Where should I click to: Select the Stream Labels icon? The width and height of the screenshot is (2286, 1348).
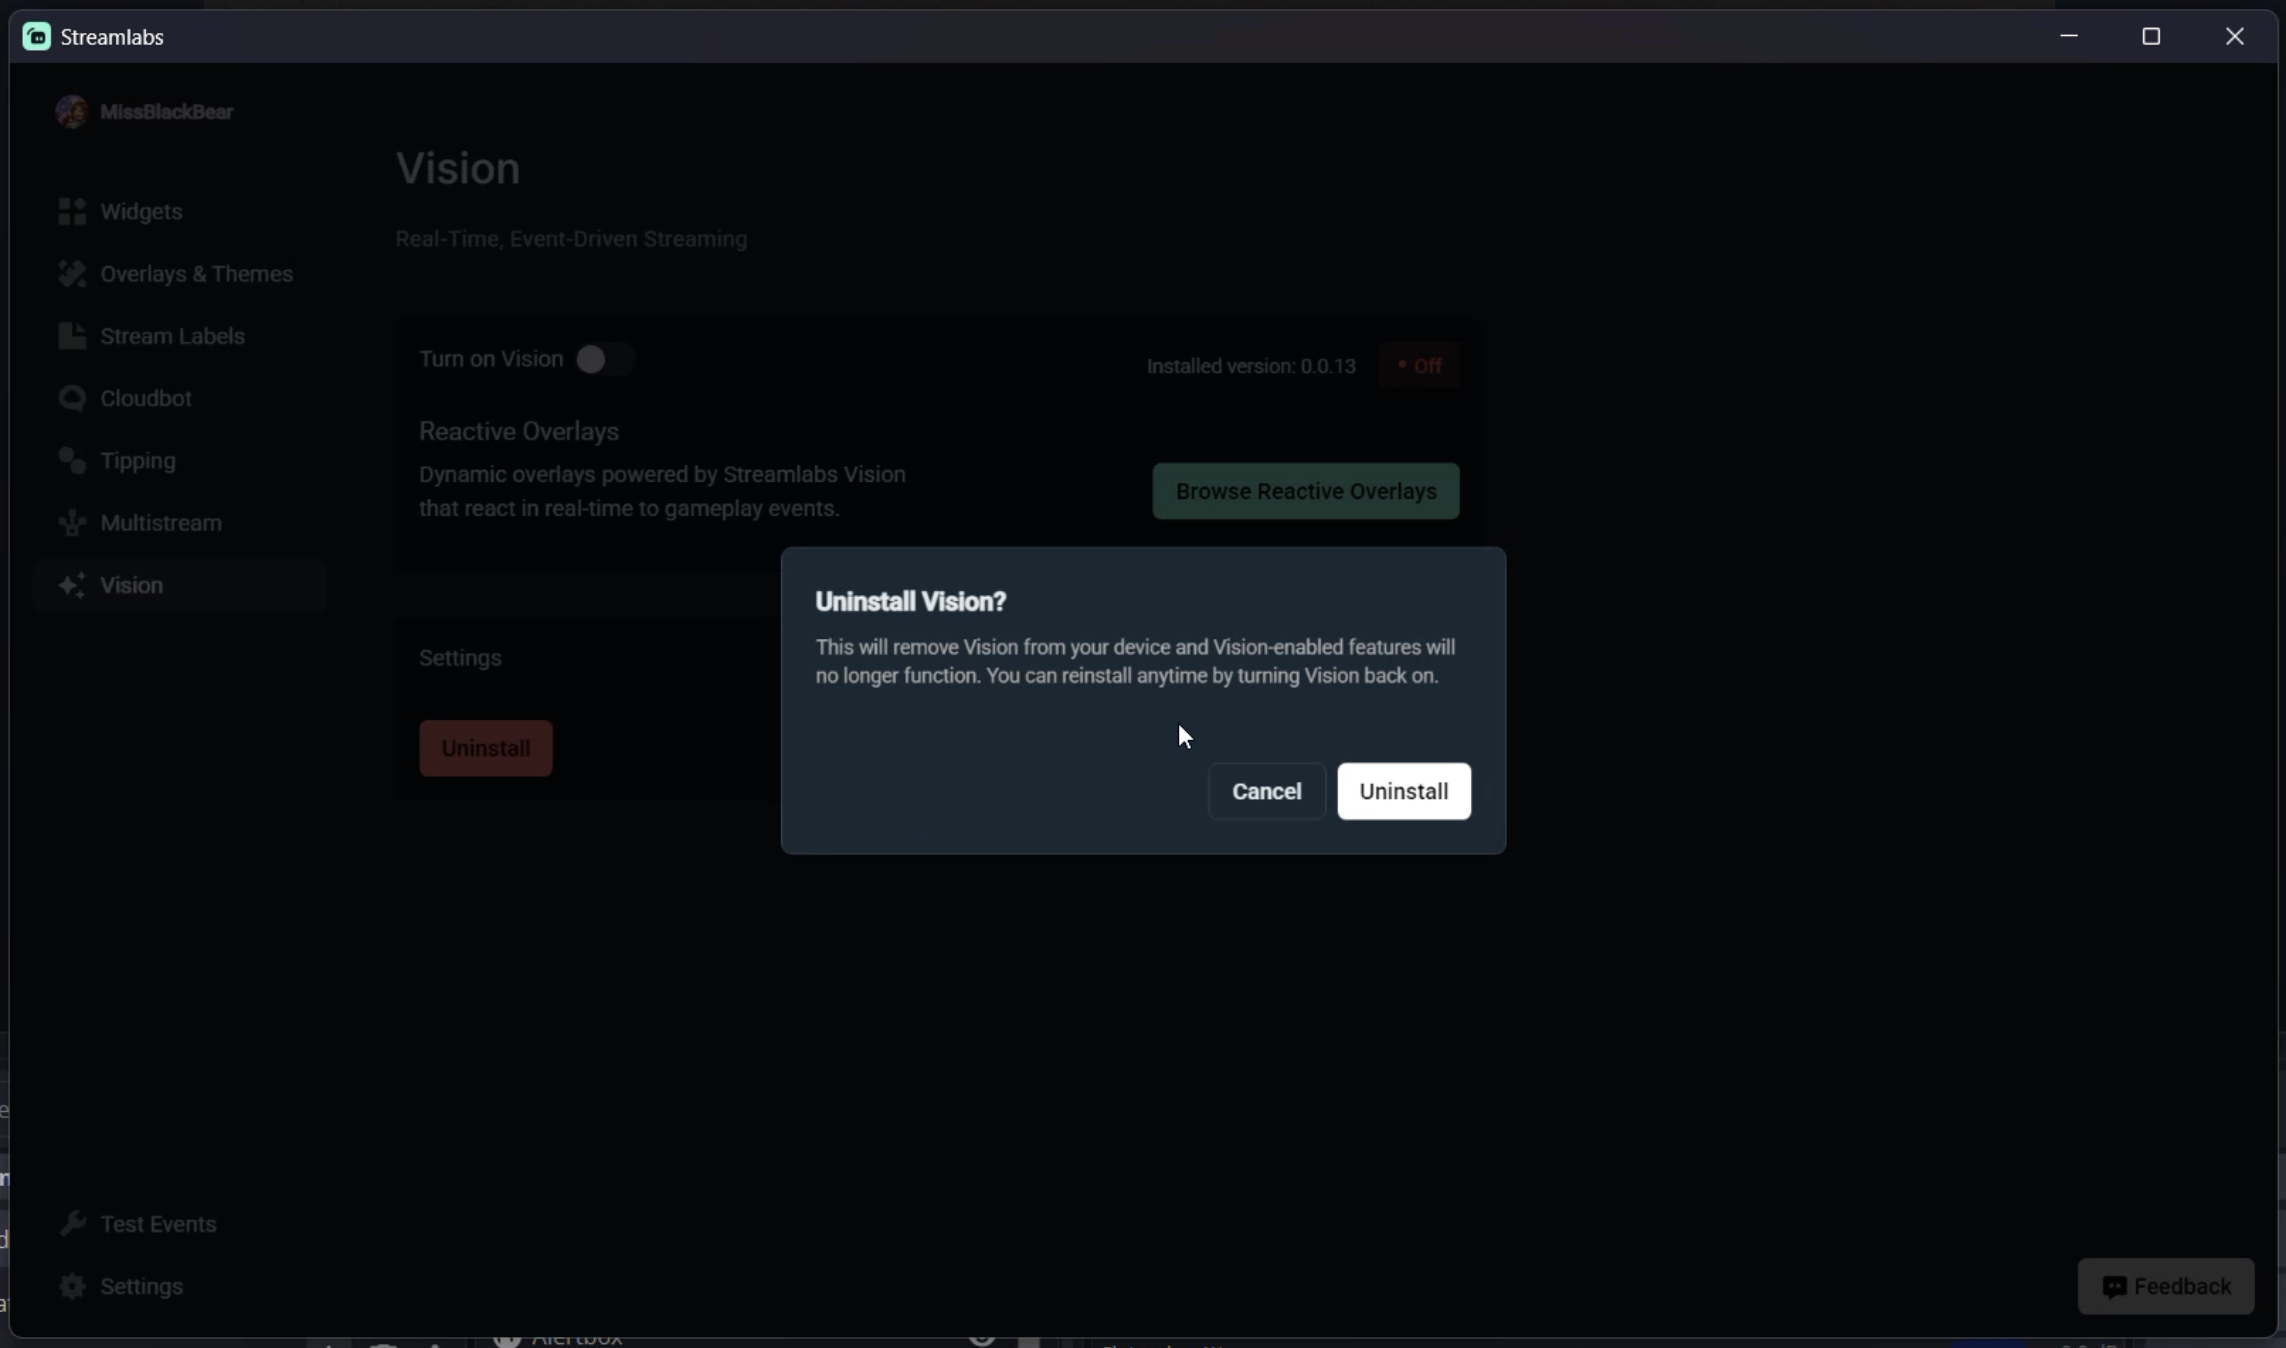tap(72, 336)
